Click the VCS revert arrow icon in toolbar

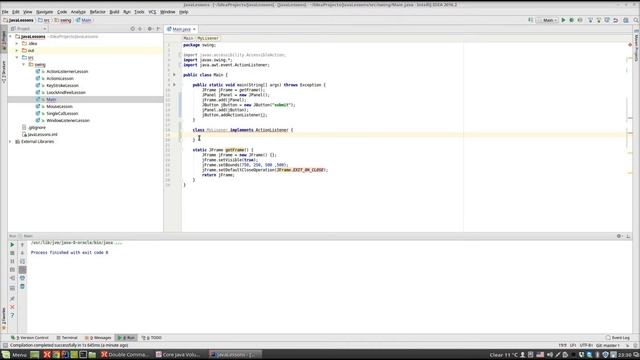(616, 20)
